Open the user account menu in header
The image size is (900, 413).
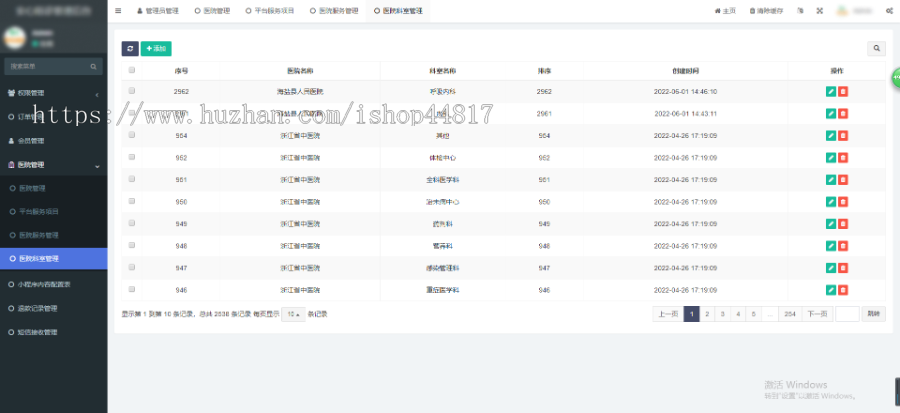pos(854,10)
